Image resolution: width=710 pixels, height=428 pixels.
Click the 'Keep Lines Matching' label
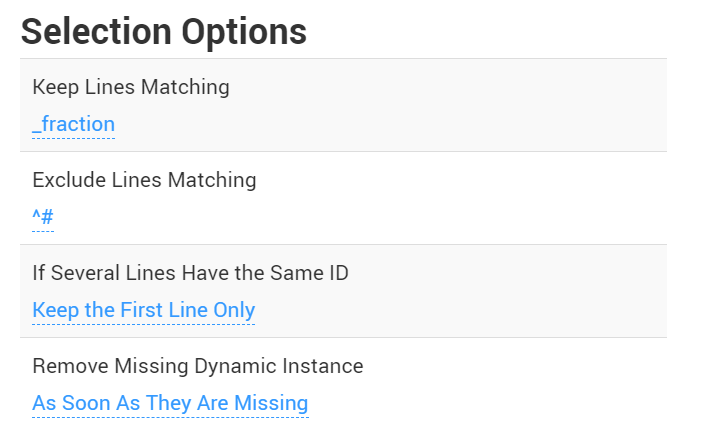coord(131,87)
